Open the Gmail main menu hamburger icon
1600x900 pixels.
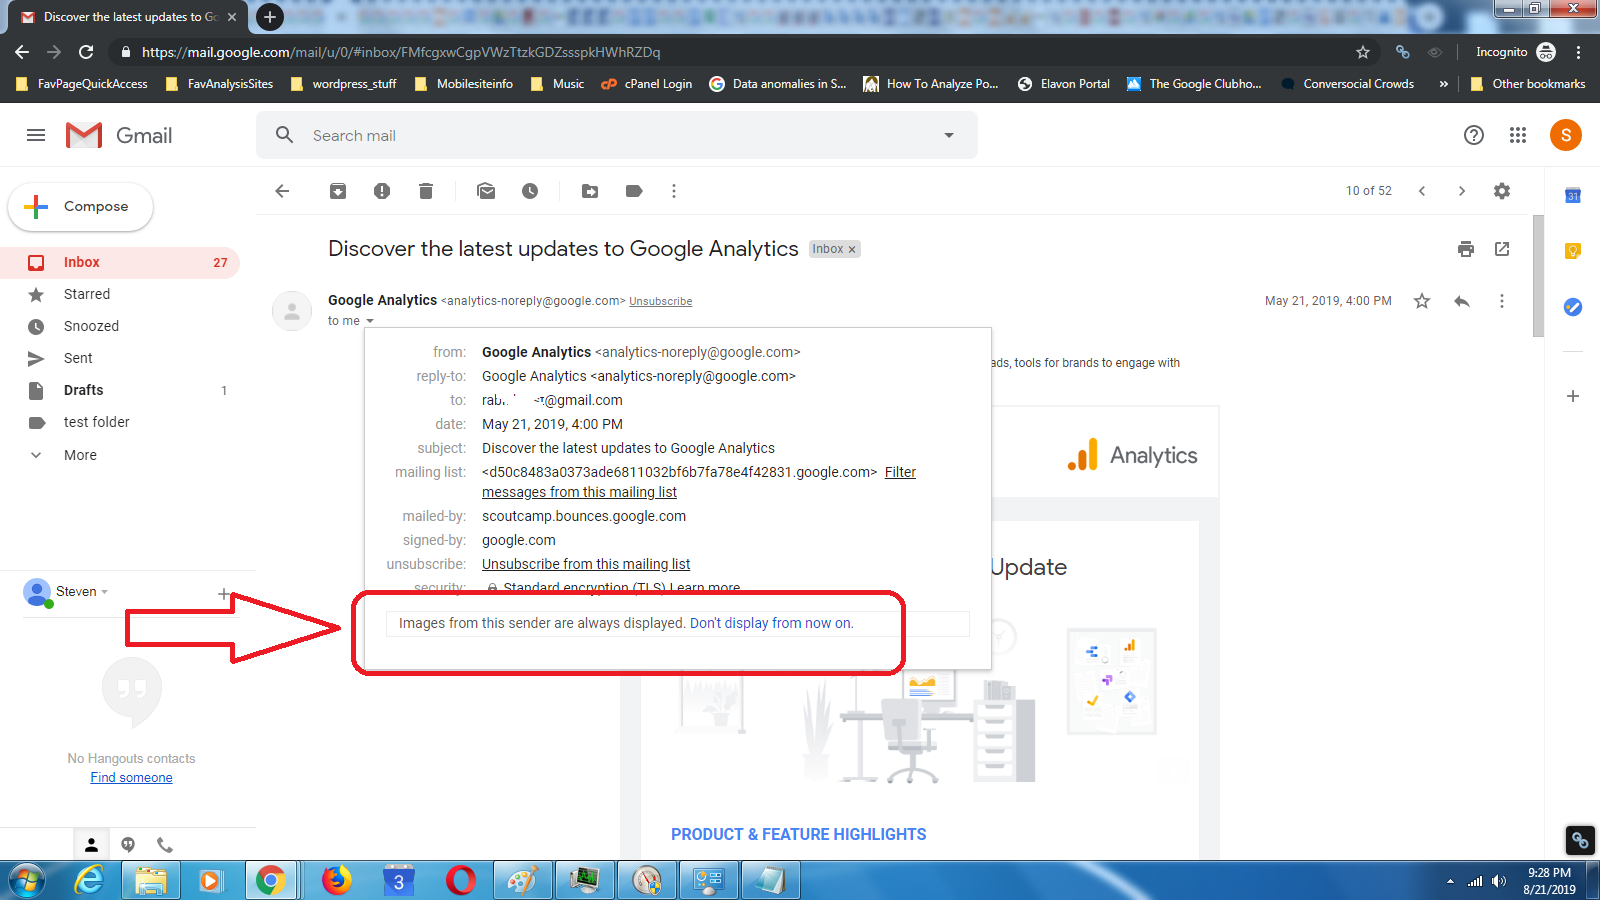point(36,135)
